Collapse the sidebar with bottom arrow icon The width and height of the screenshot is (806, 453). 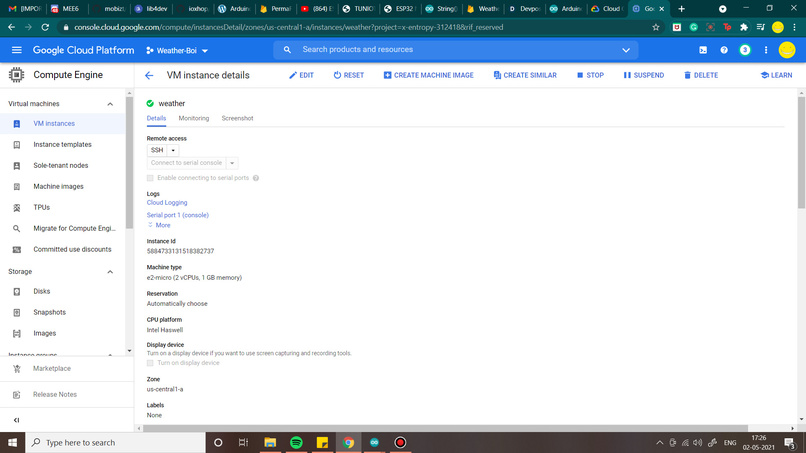point(16,420)
